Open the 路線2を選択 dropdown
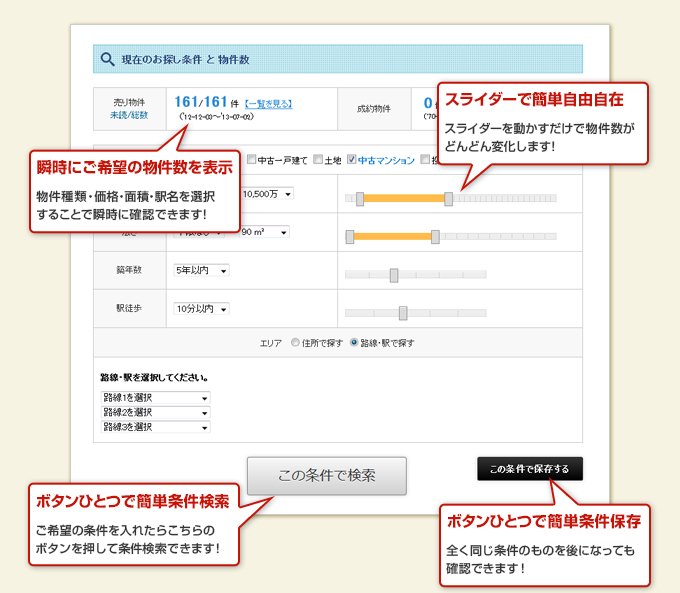The image size is (680, 593). (x=156, y=412)
